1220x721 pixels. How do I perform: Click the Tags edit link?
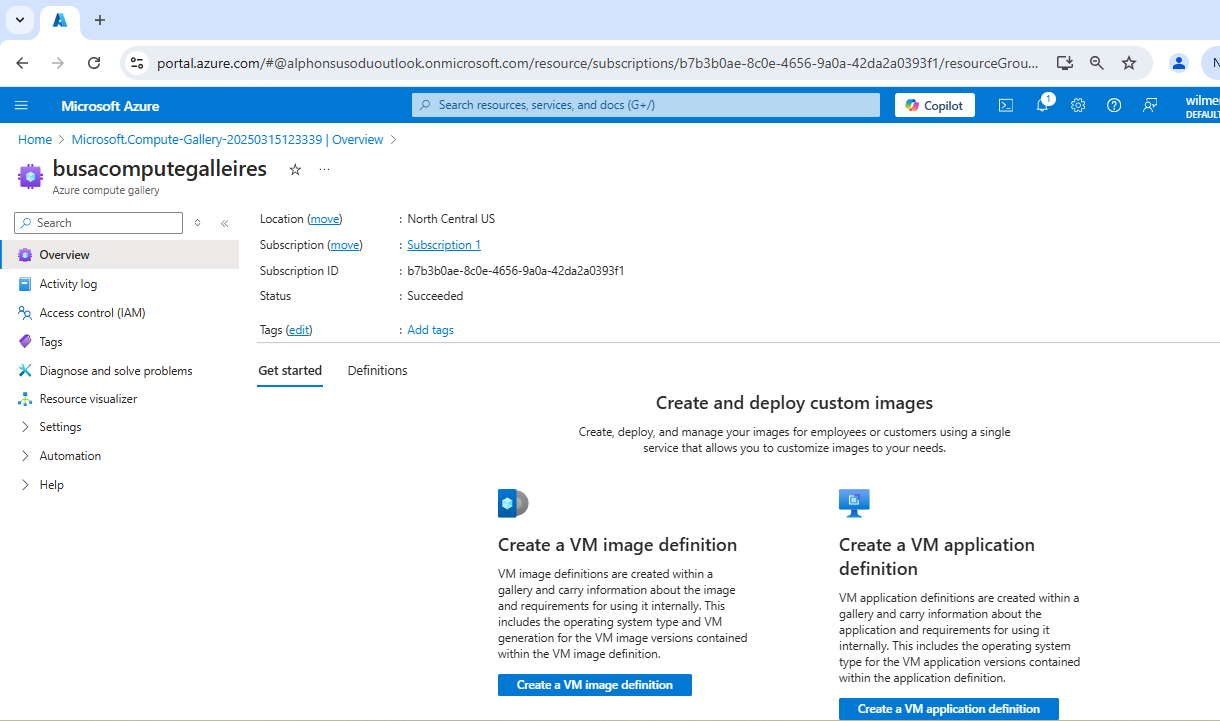point(299,330)
